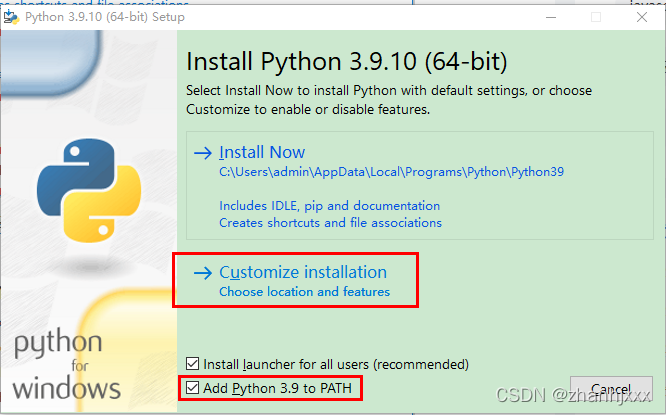Viewport: 666px width, 415px height.
Task: Click the arrow icon beside Install Now
Action: coord(203,153)
